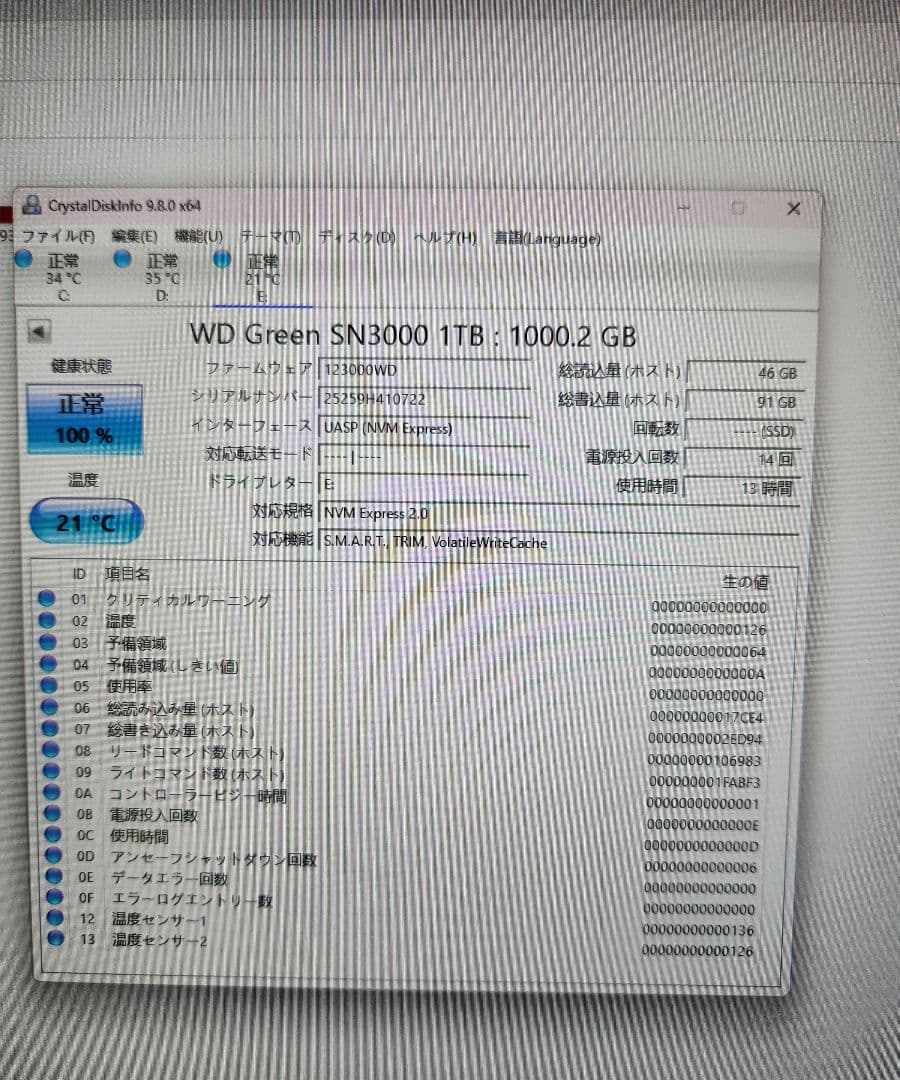Screen dimensions: 900x1080
Task: Select the アンセーフシャットダウン回数 row name
Action: pyautogui.click(x=213, y=858)
